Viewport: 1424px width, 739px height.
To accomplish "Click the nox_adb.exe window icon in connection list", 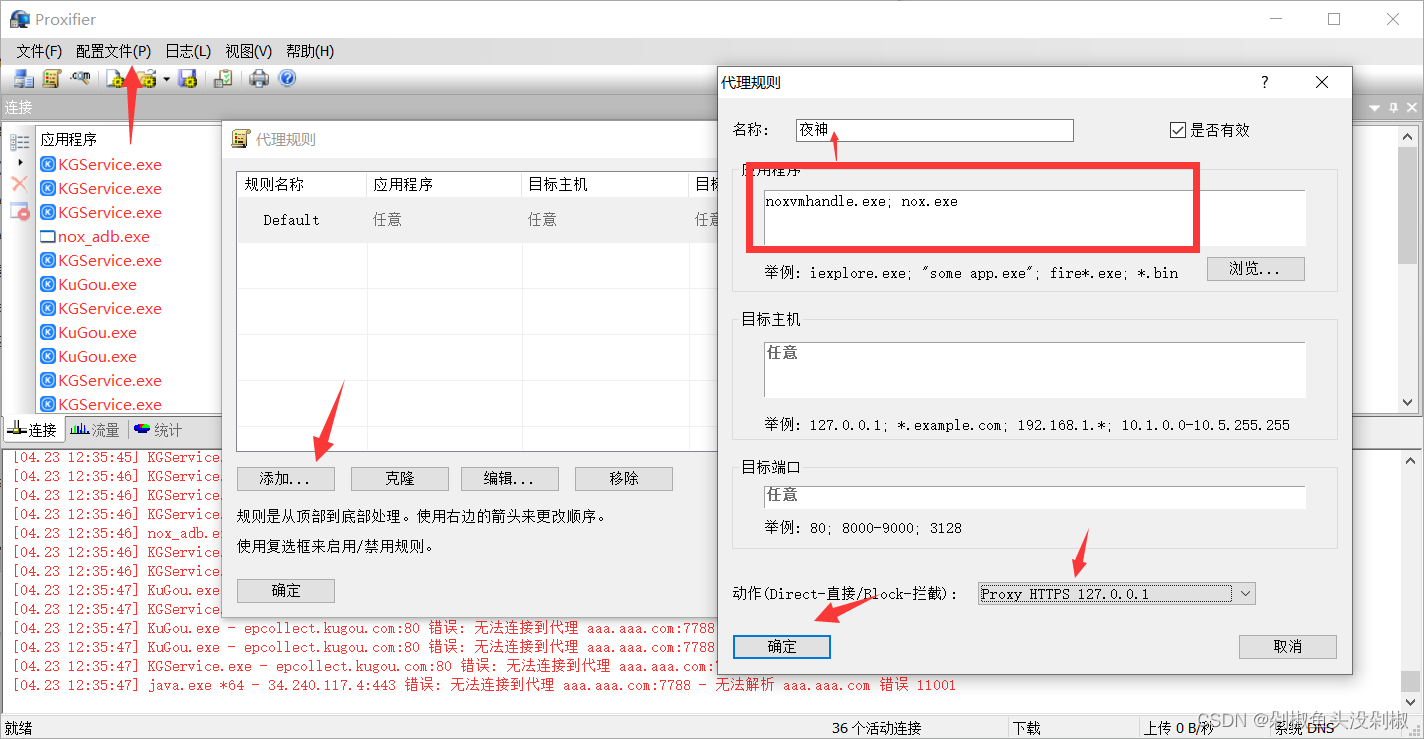I will [47, 237].
